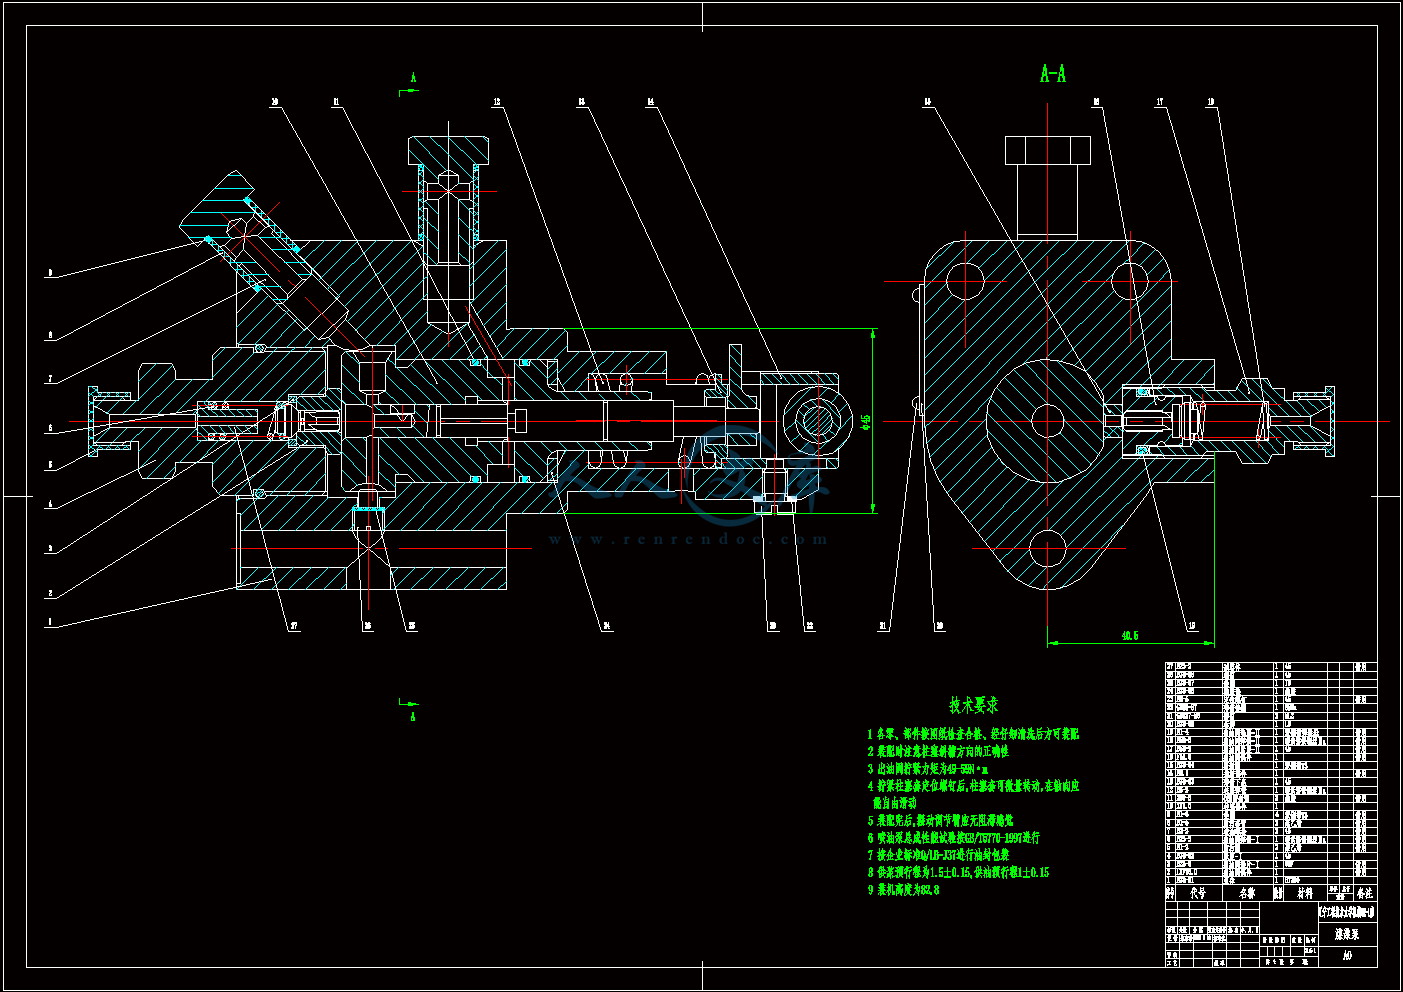Click the lower section-cut marker "A"
The height and width of the screenshot is (992, 1403).
click(x=413, y=717)
